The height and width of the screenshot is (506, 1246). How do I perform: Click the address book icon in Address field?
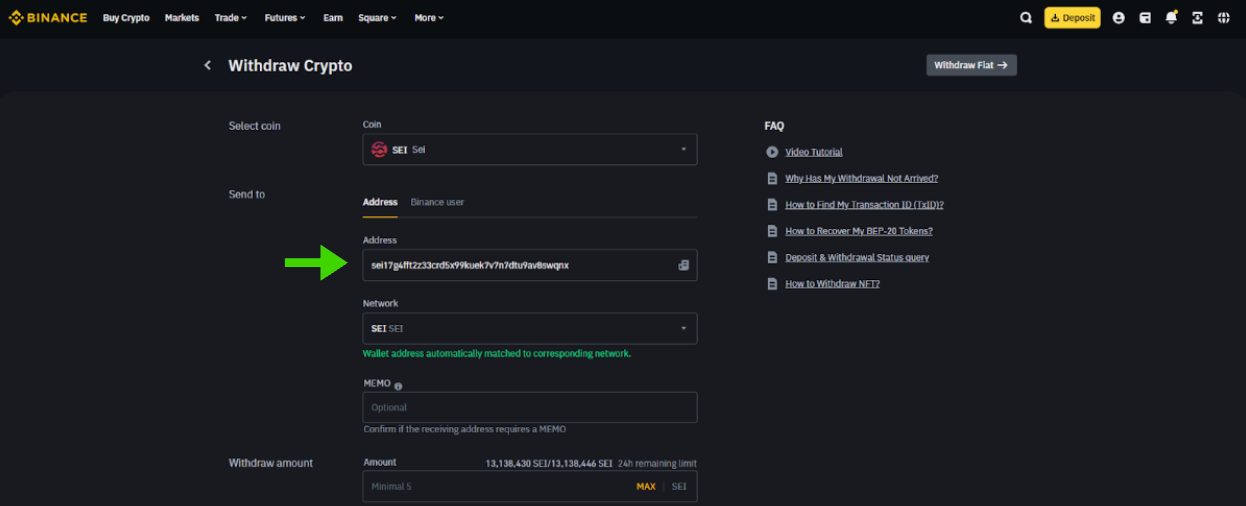[684, 265]
